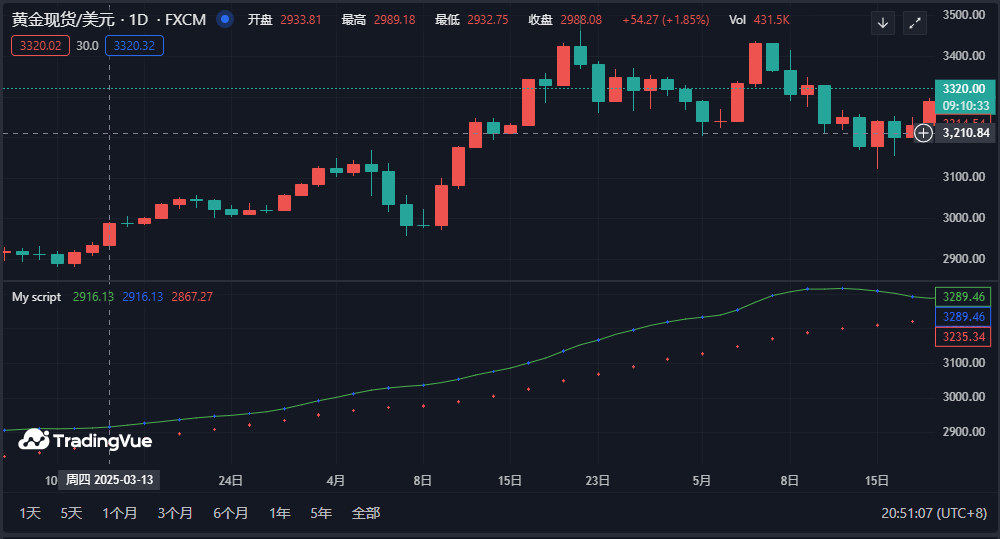Click the 周四 2025-03-13 date label
Image resolution: width=1000 pixels, height=539 pixels.
pos(109,480)
